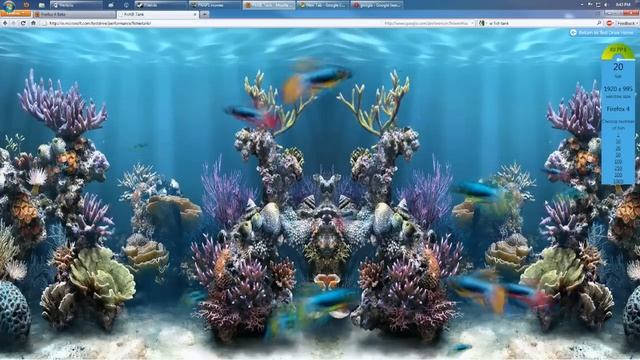Set number of fish to 1000

point(618,181)
